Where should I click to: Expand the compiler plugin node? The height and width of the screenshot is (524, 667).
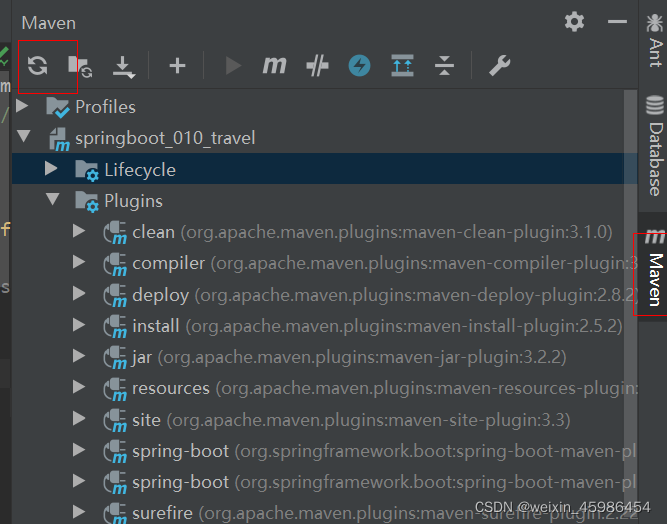click(79, 262)
